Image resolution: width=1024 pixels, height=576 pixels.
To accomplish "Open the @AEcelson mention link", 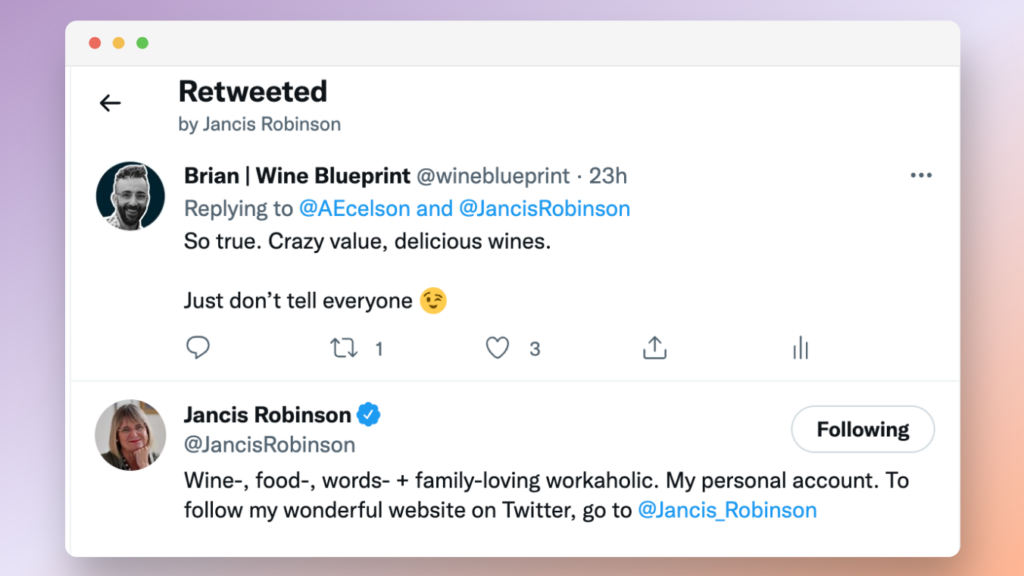I will [355, 208].
